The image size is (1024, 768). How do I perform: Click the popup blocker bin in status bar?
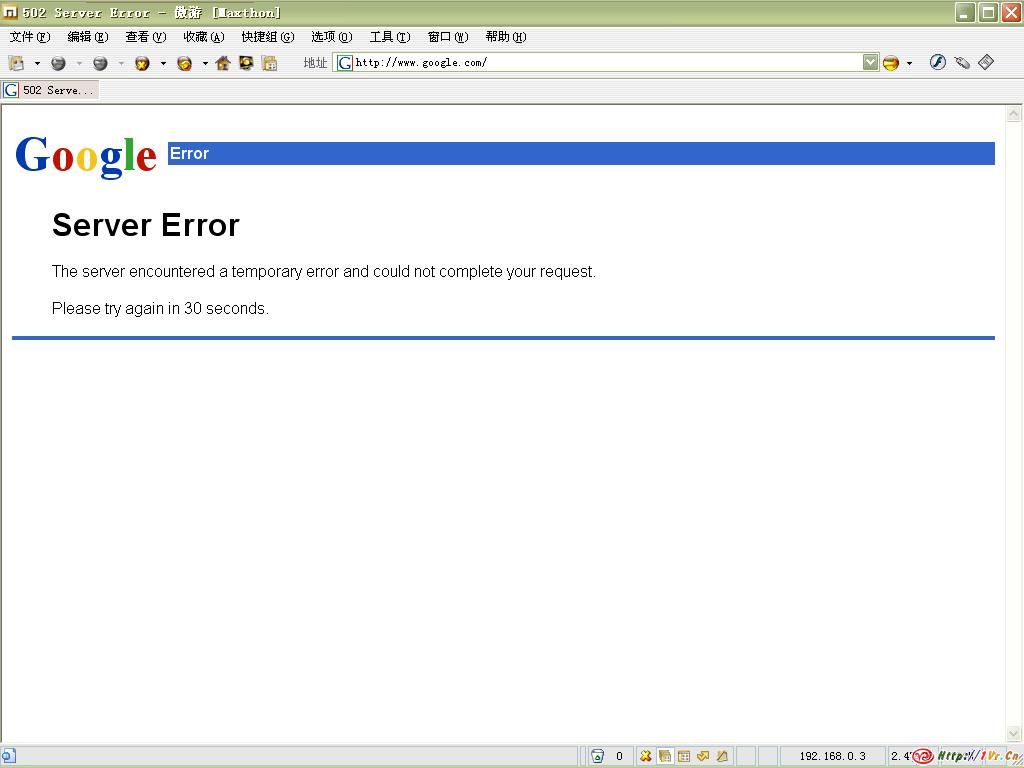pyautogui.click(x=597, y=756)
